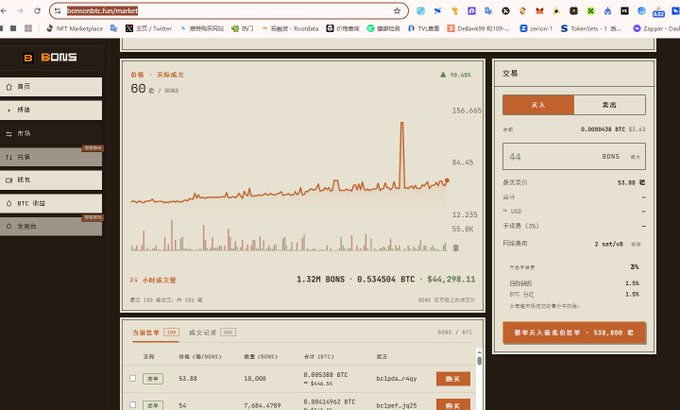Tick the checkbox on the 54 price order row
The image size is (680, 410).
tap(133, 405)
